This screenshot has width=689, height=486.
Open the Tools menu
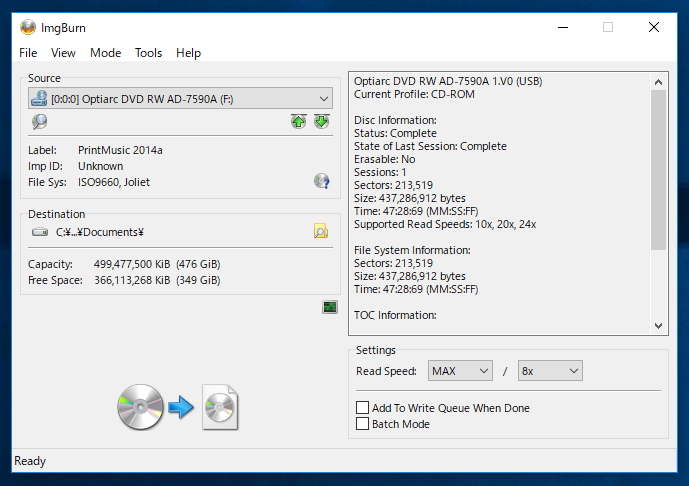(x=149, y=53)
